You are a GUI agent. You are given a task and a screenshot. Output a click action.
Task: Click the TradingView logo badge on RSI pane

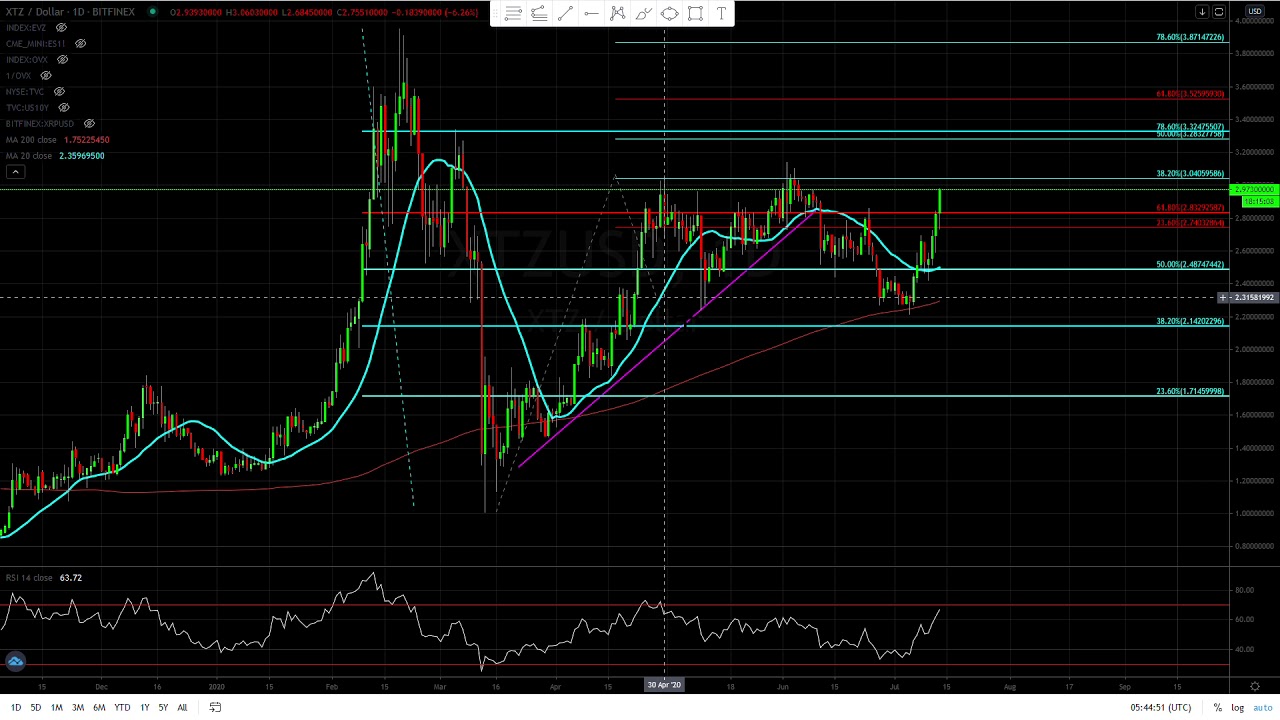pos(15,661)
